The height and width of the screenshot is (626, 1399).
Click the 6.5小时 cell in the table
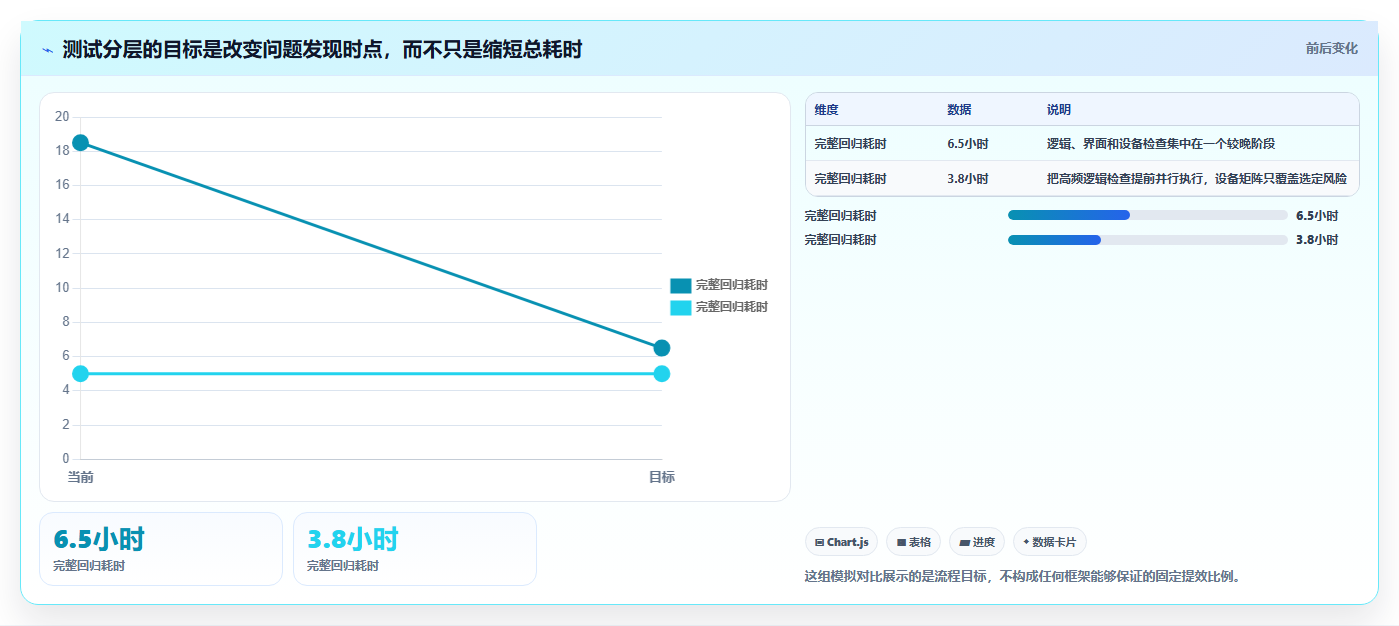(968, 144)
